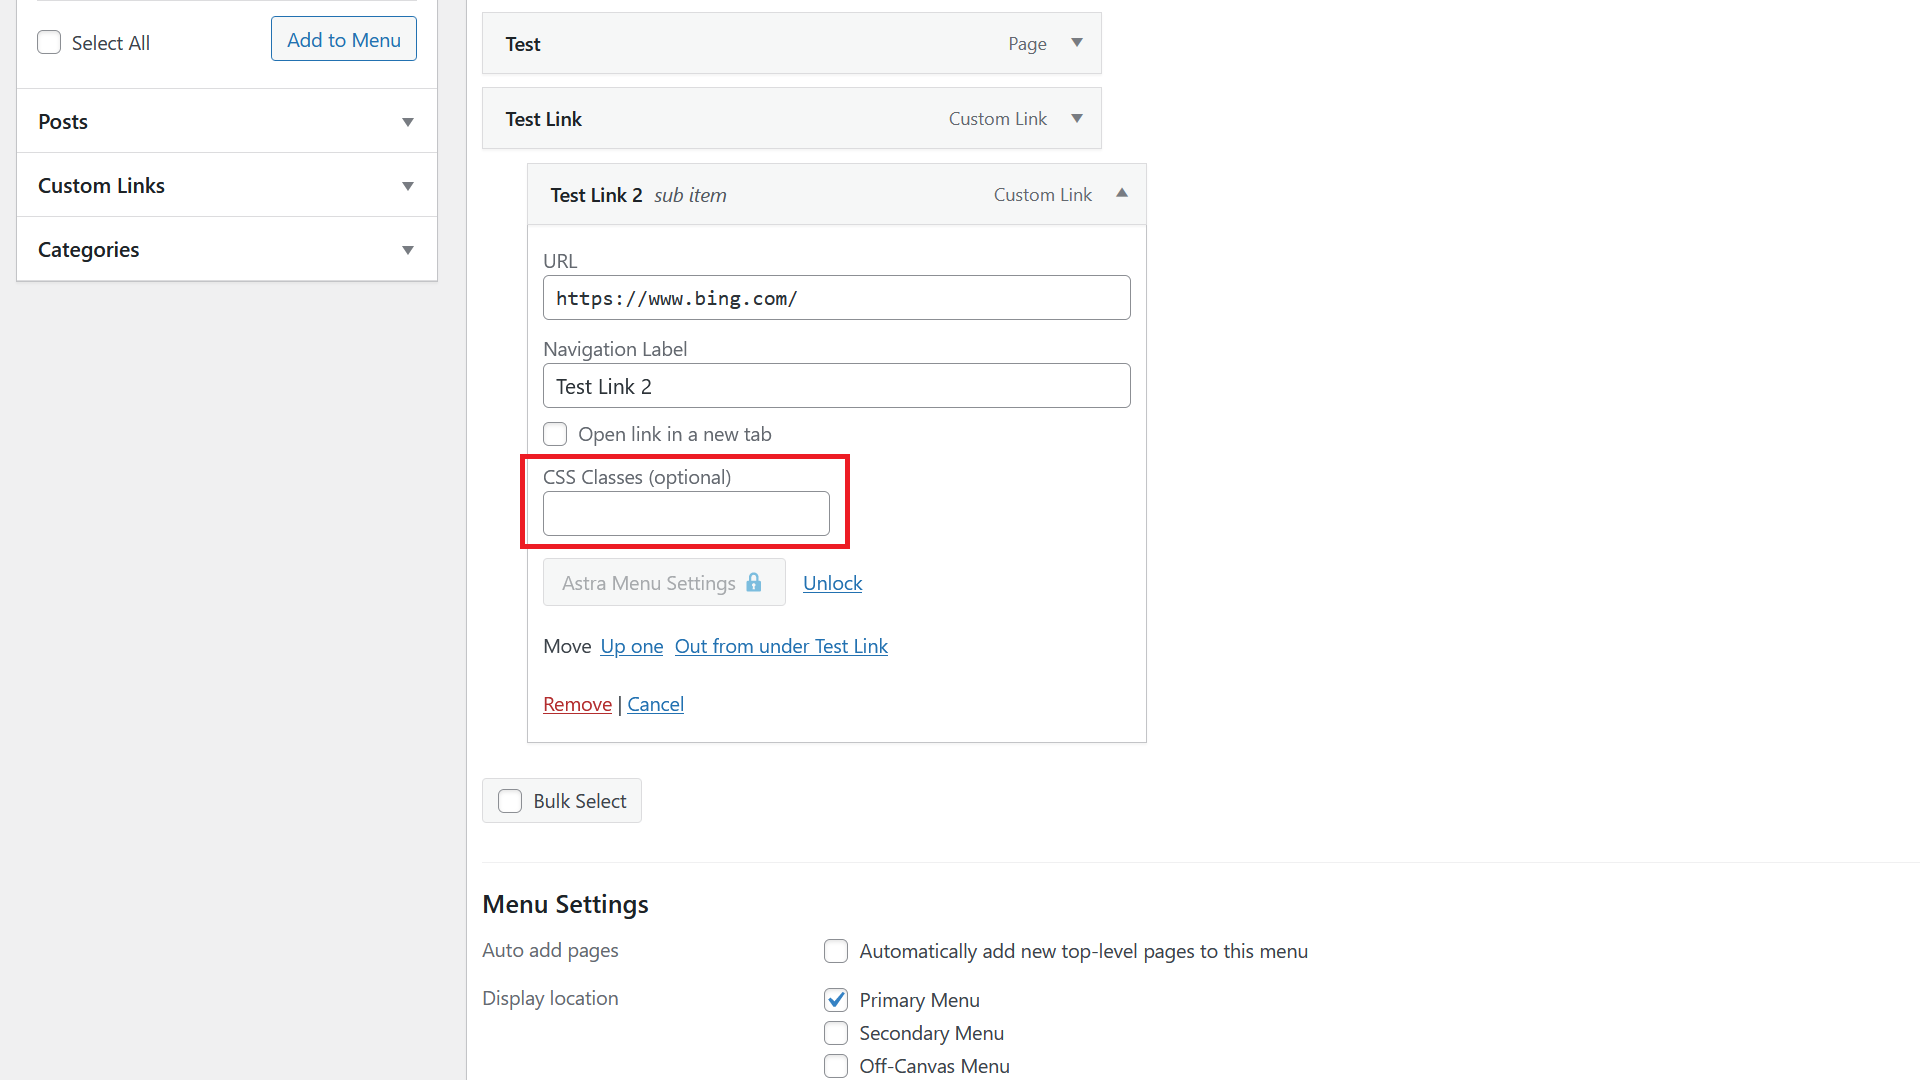Click Out from under Test Link
This screenshot has width=1920, height=1080.
781,646
